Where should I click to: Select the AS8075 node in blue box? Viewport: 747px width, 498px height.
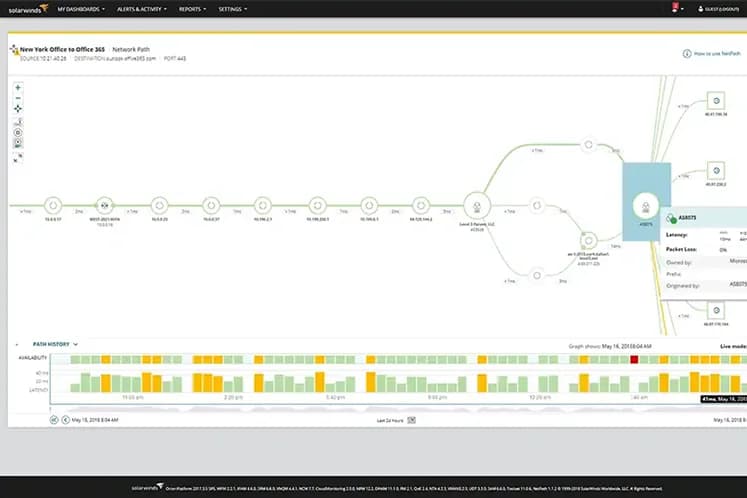tap(646, 206)
